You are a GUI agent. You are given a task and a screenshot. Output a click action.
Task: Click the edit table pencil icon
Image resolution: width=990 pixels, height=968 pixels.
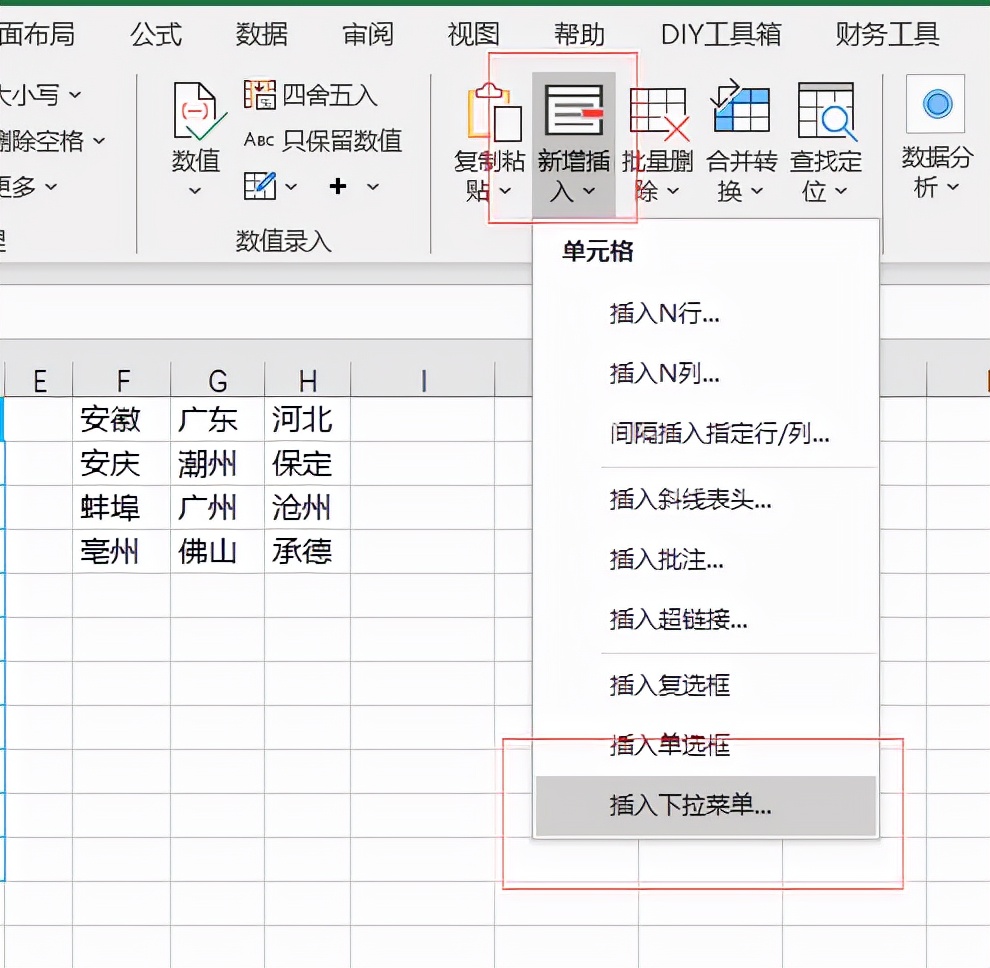pyautogui.click(x=260, y=186)
